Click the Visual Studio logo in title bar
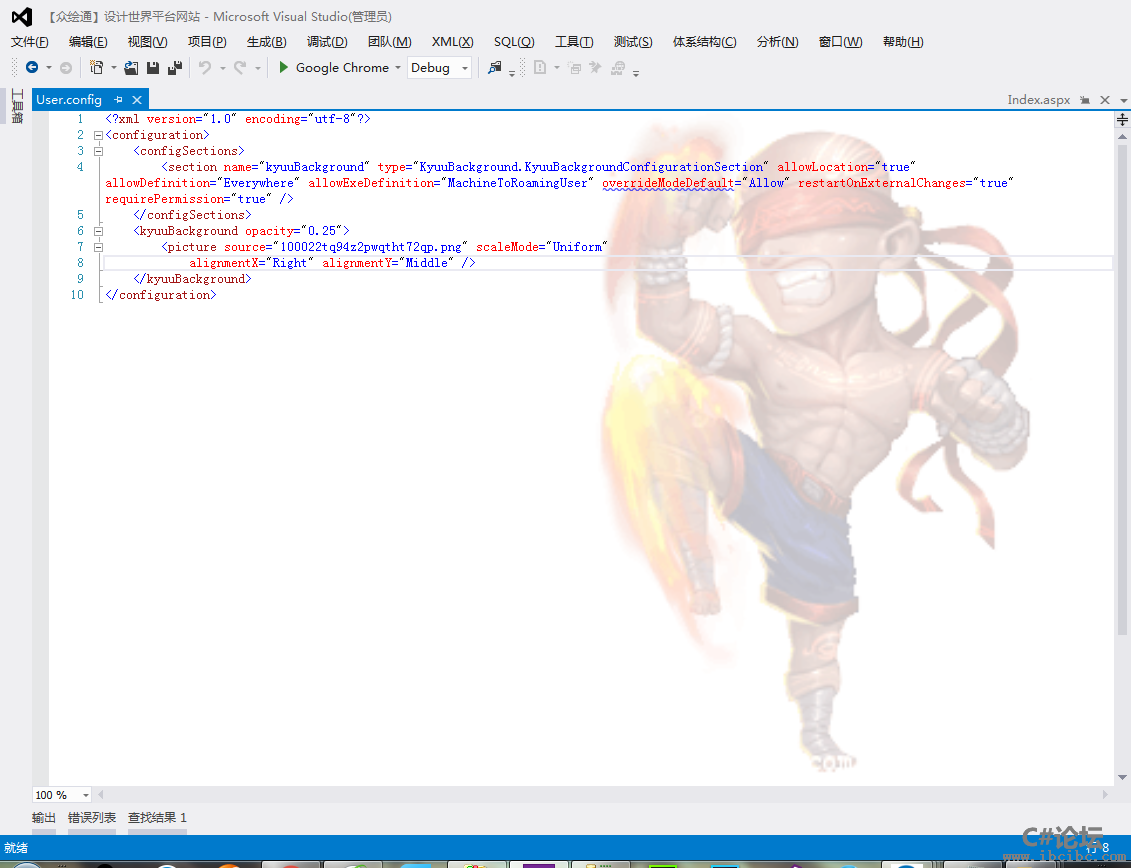The image size is (1131, 868). [22, 17]
